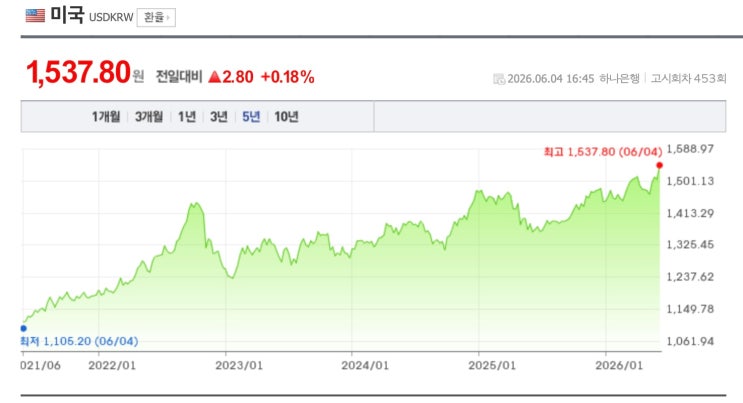Click the 하나은행 source text
This screenshot has width=743, height=403.
coord(619,78)
